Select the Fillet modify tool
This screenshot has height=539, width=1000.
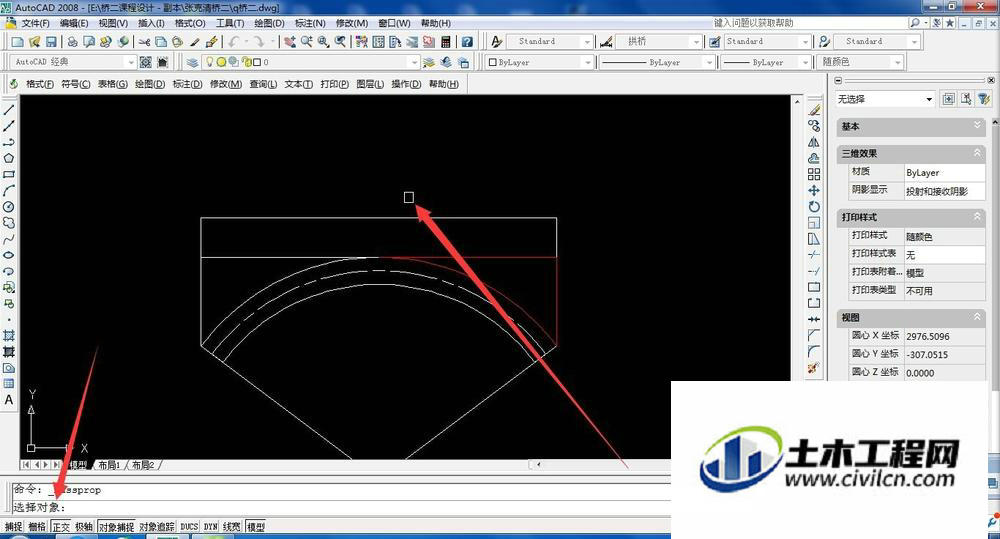pos(814,351)
